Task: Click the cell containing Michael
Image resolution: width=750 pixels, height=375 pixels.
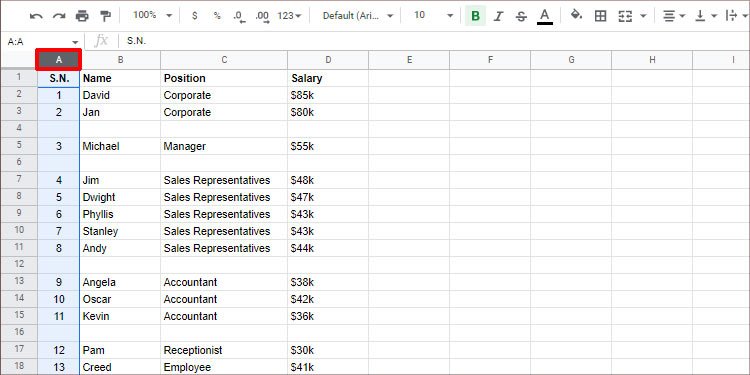Action: point(120,146)
